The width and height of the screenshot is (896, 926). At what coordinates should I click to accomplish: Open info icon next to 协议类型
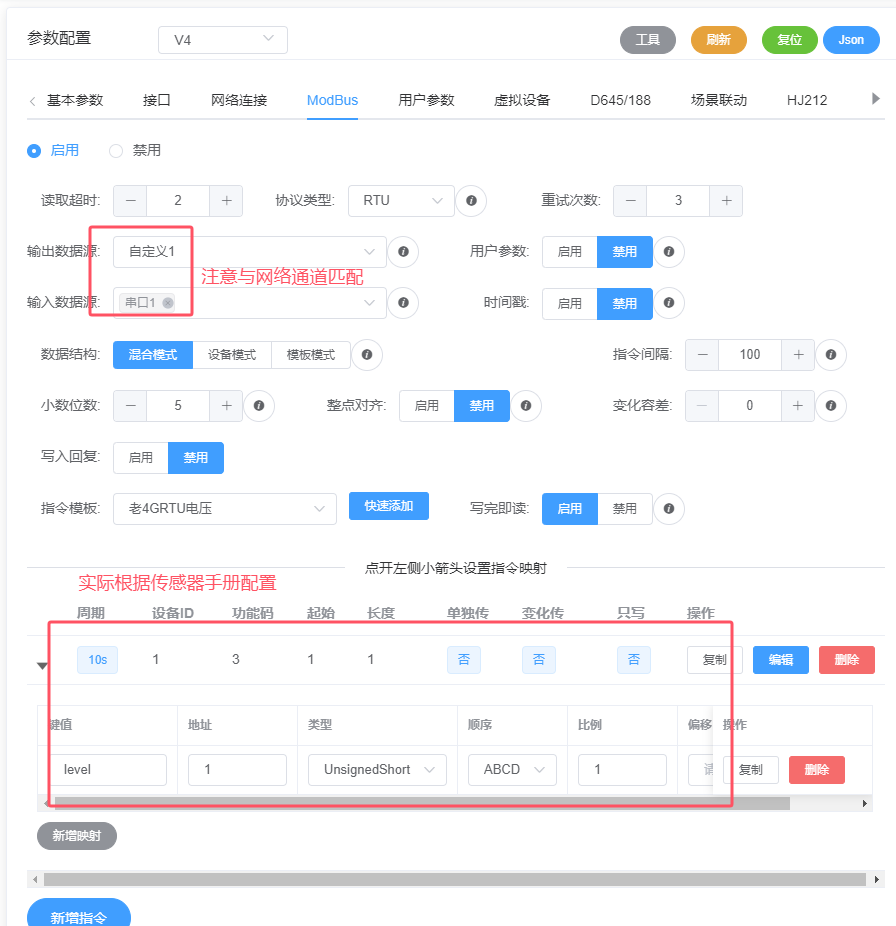click(471, 201)
